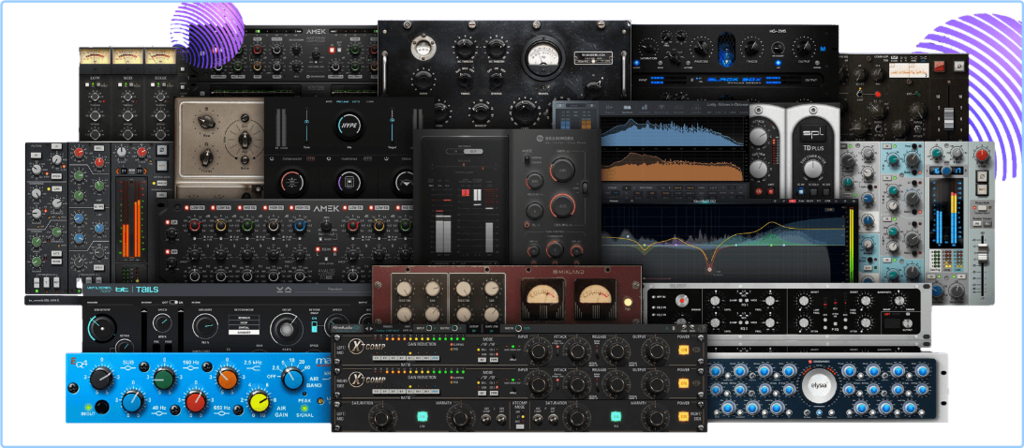1024x448 pixels.
Task: Click the red dip node on the EQ curve display
Action: [711, 269]
